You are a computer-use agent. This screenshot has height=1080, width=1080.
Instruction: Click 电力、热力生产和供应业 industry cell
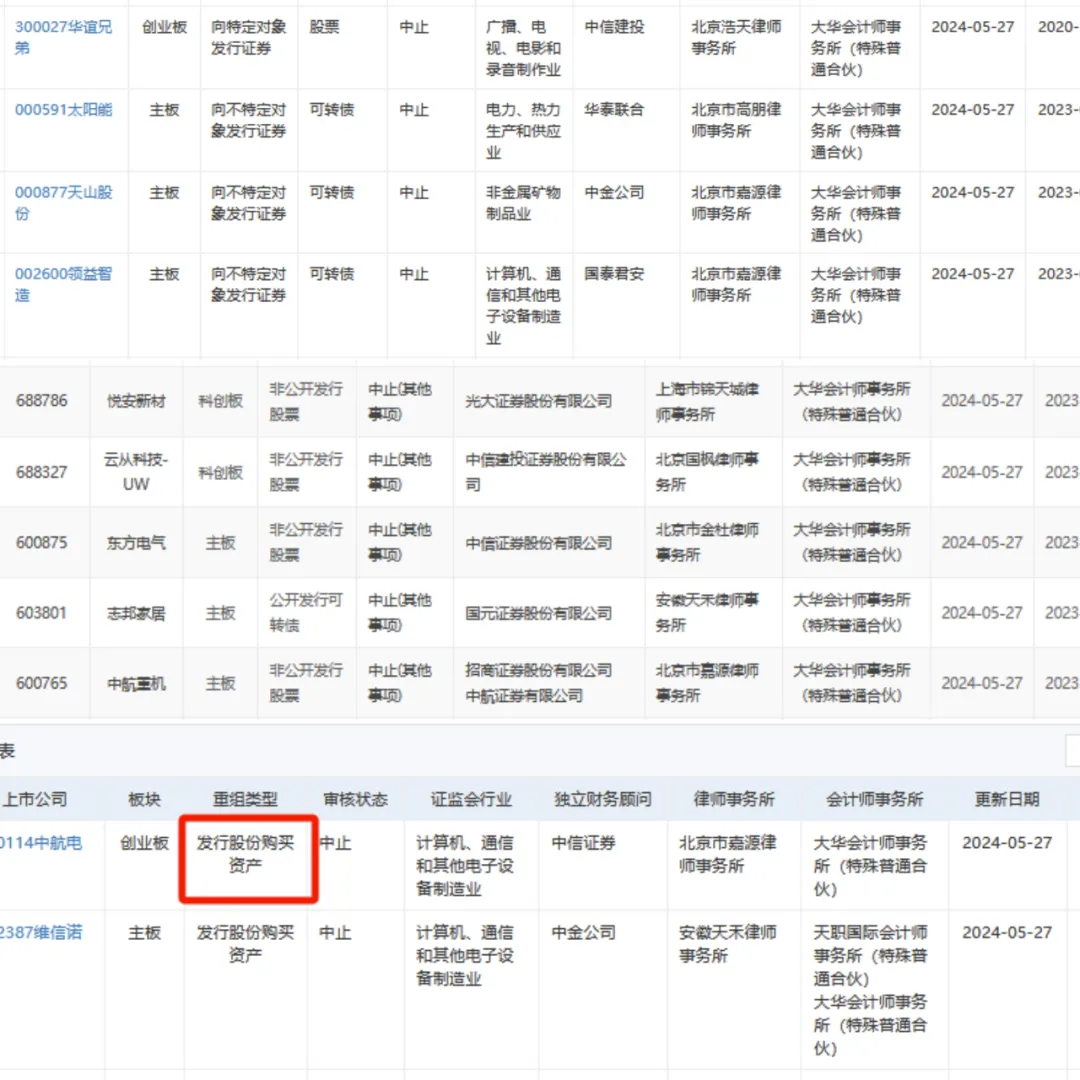tap(523, 131)
